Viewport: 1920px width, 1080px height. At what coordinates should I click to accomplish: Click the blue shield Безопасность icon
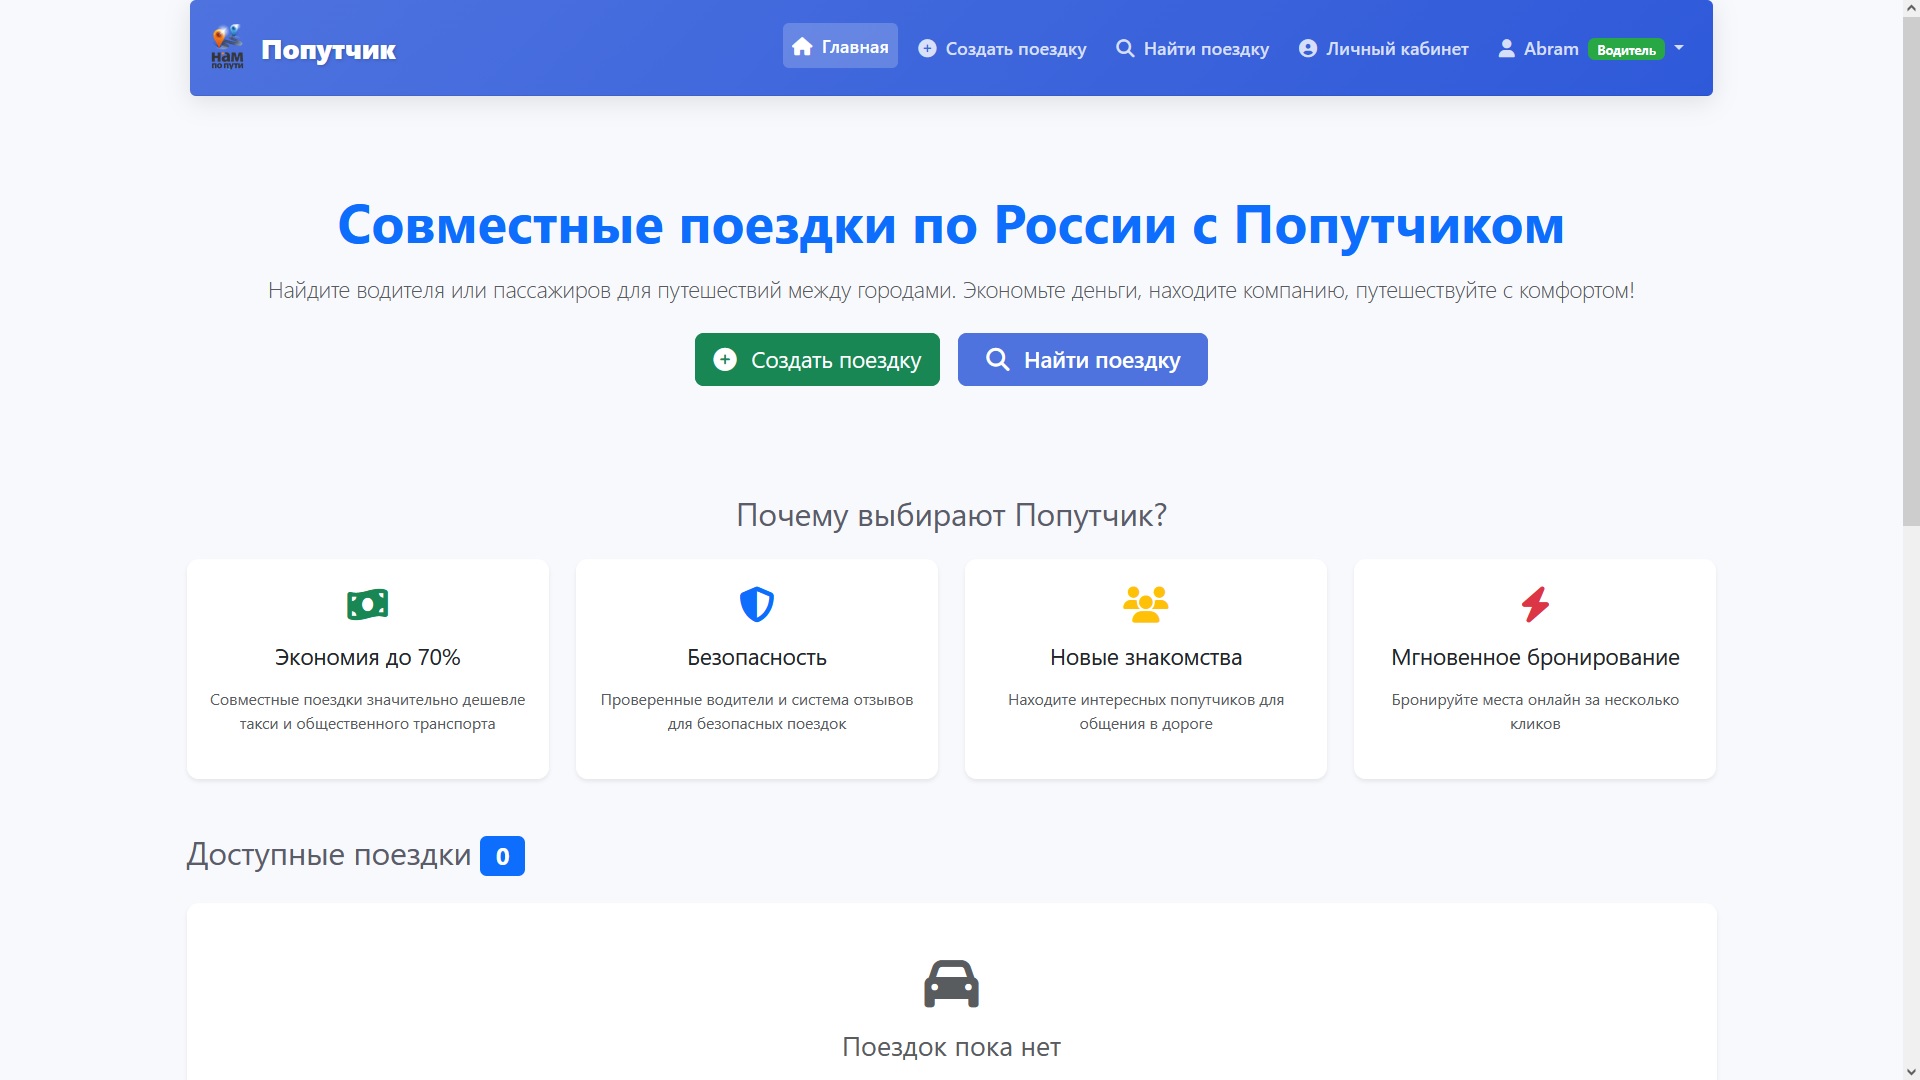(x=756, y=605)
